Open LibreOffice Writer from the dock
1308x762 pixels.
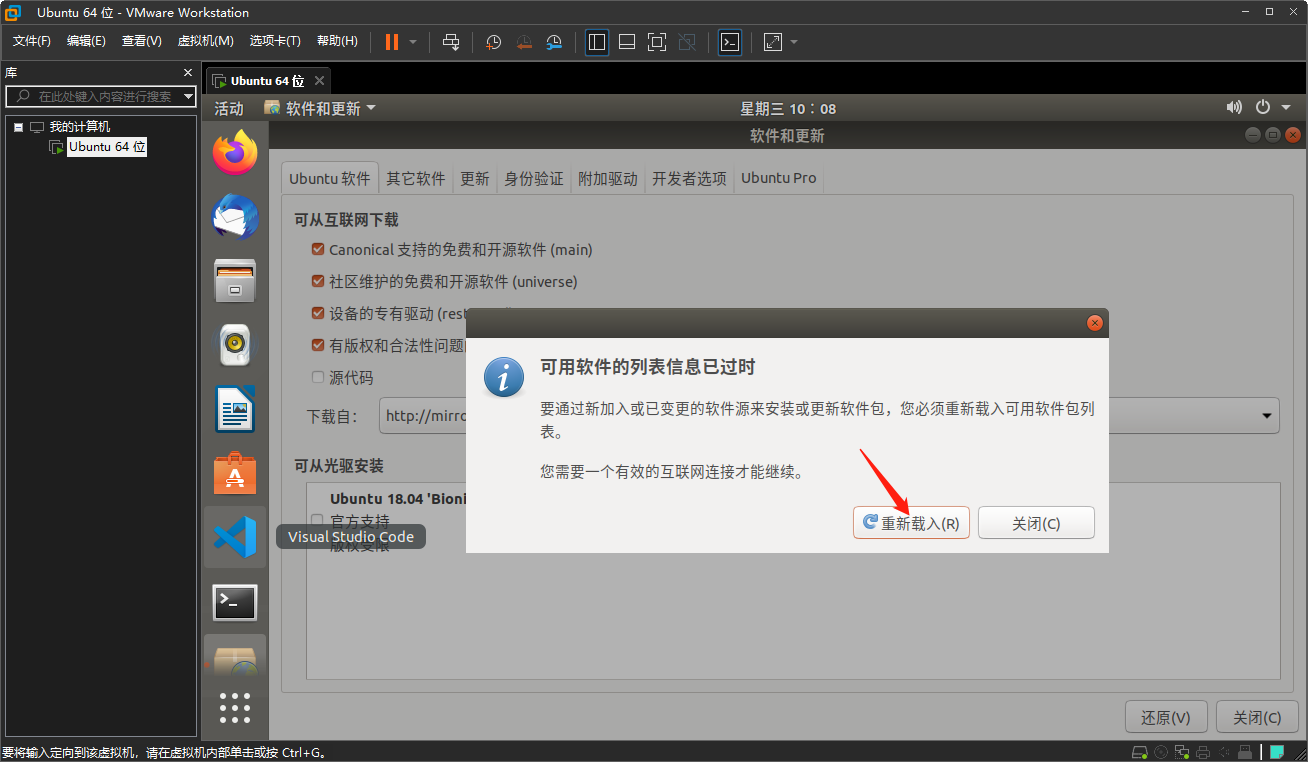click(x=235, y=409)
